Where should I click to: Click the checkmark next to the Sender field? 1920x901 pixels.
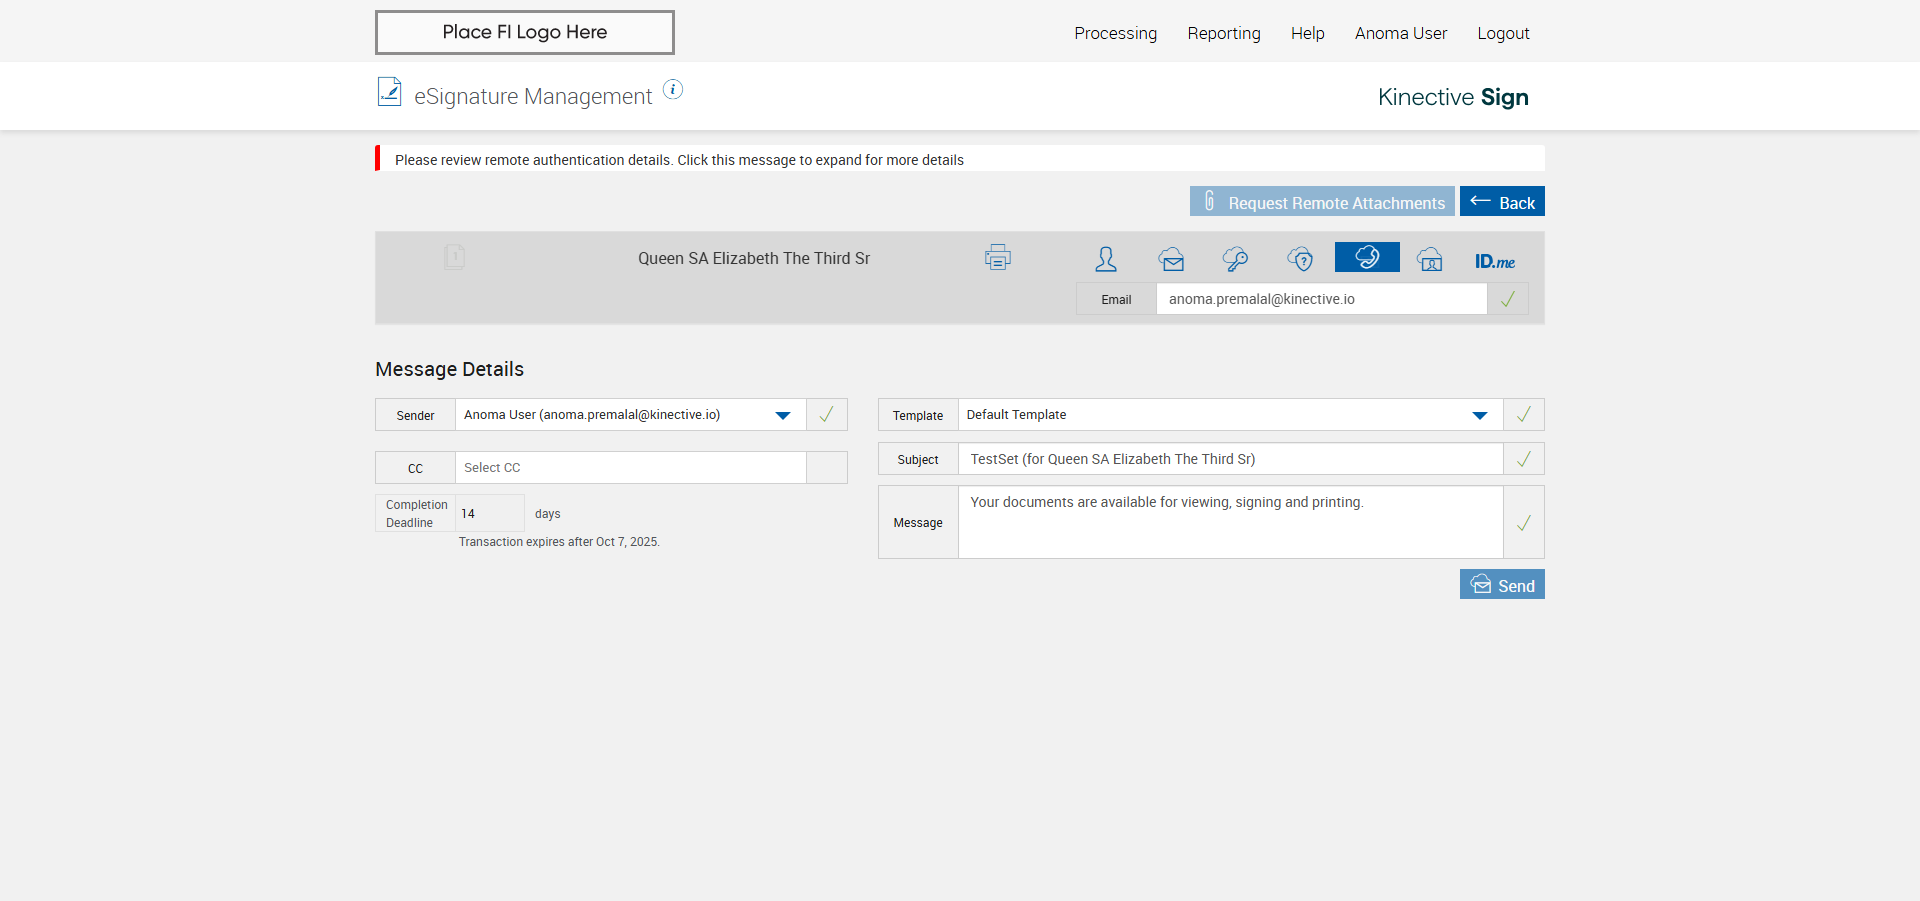pos(826,415)
